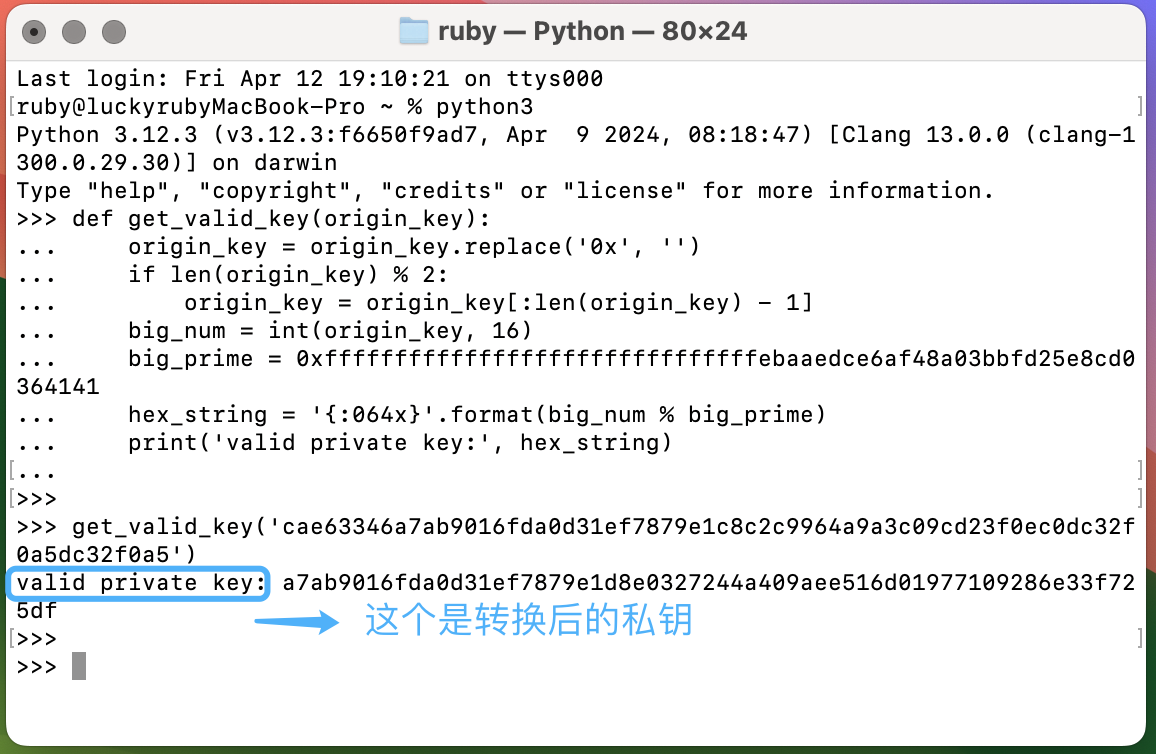Click the blue Chinese annotation text
1156x754 pixels.
pos(529,621)
